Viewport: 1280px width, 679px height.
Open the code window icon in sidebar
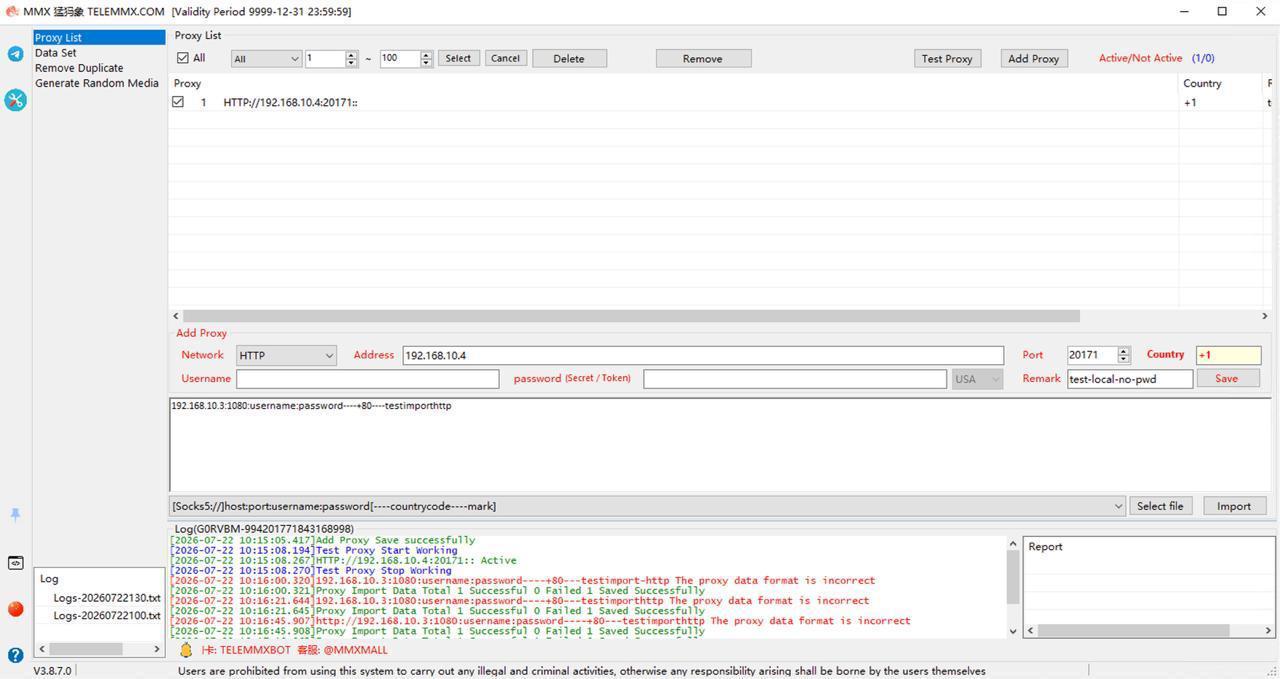(15, 563)
